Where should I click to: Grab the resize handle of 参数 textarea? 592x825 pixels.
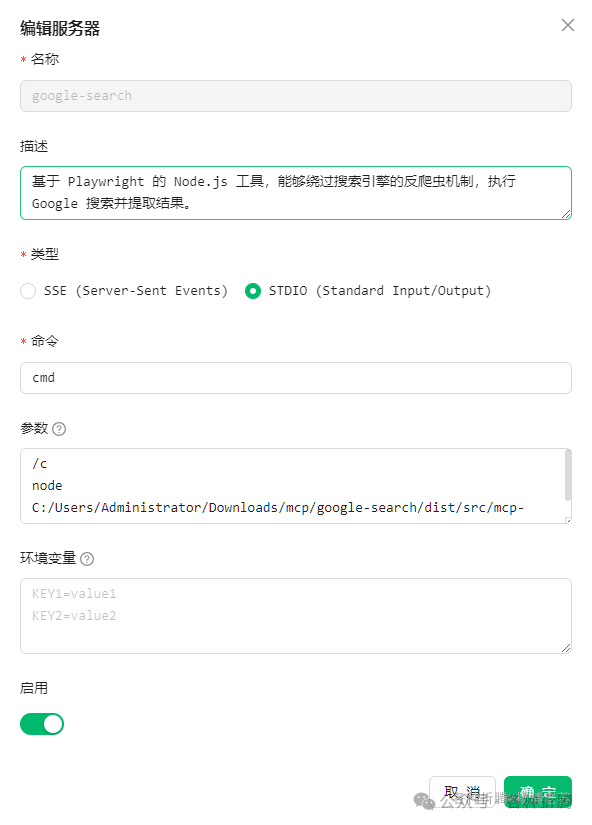point(568,520)
